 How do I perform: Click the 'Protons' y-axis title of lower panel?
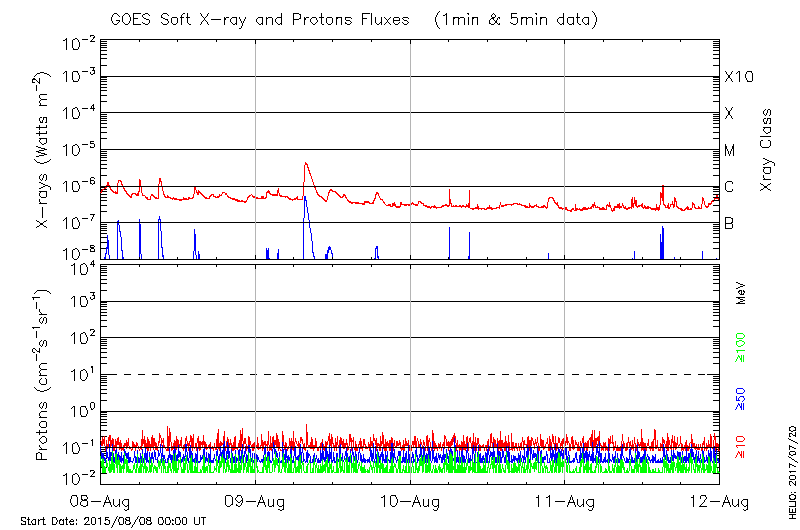pyautogui.click(x=44, y=376)
